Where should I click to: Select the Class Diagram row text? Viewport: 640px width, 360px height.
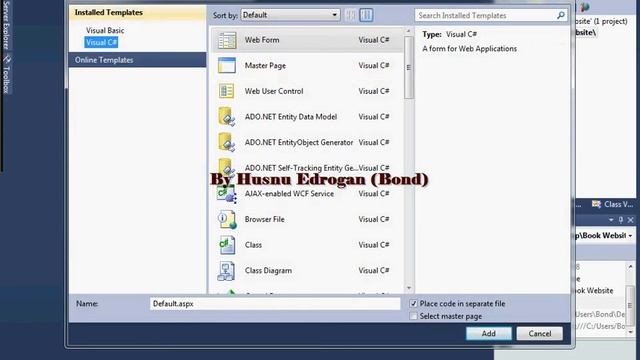[x=268, y=271]
